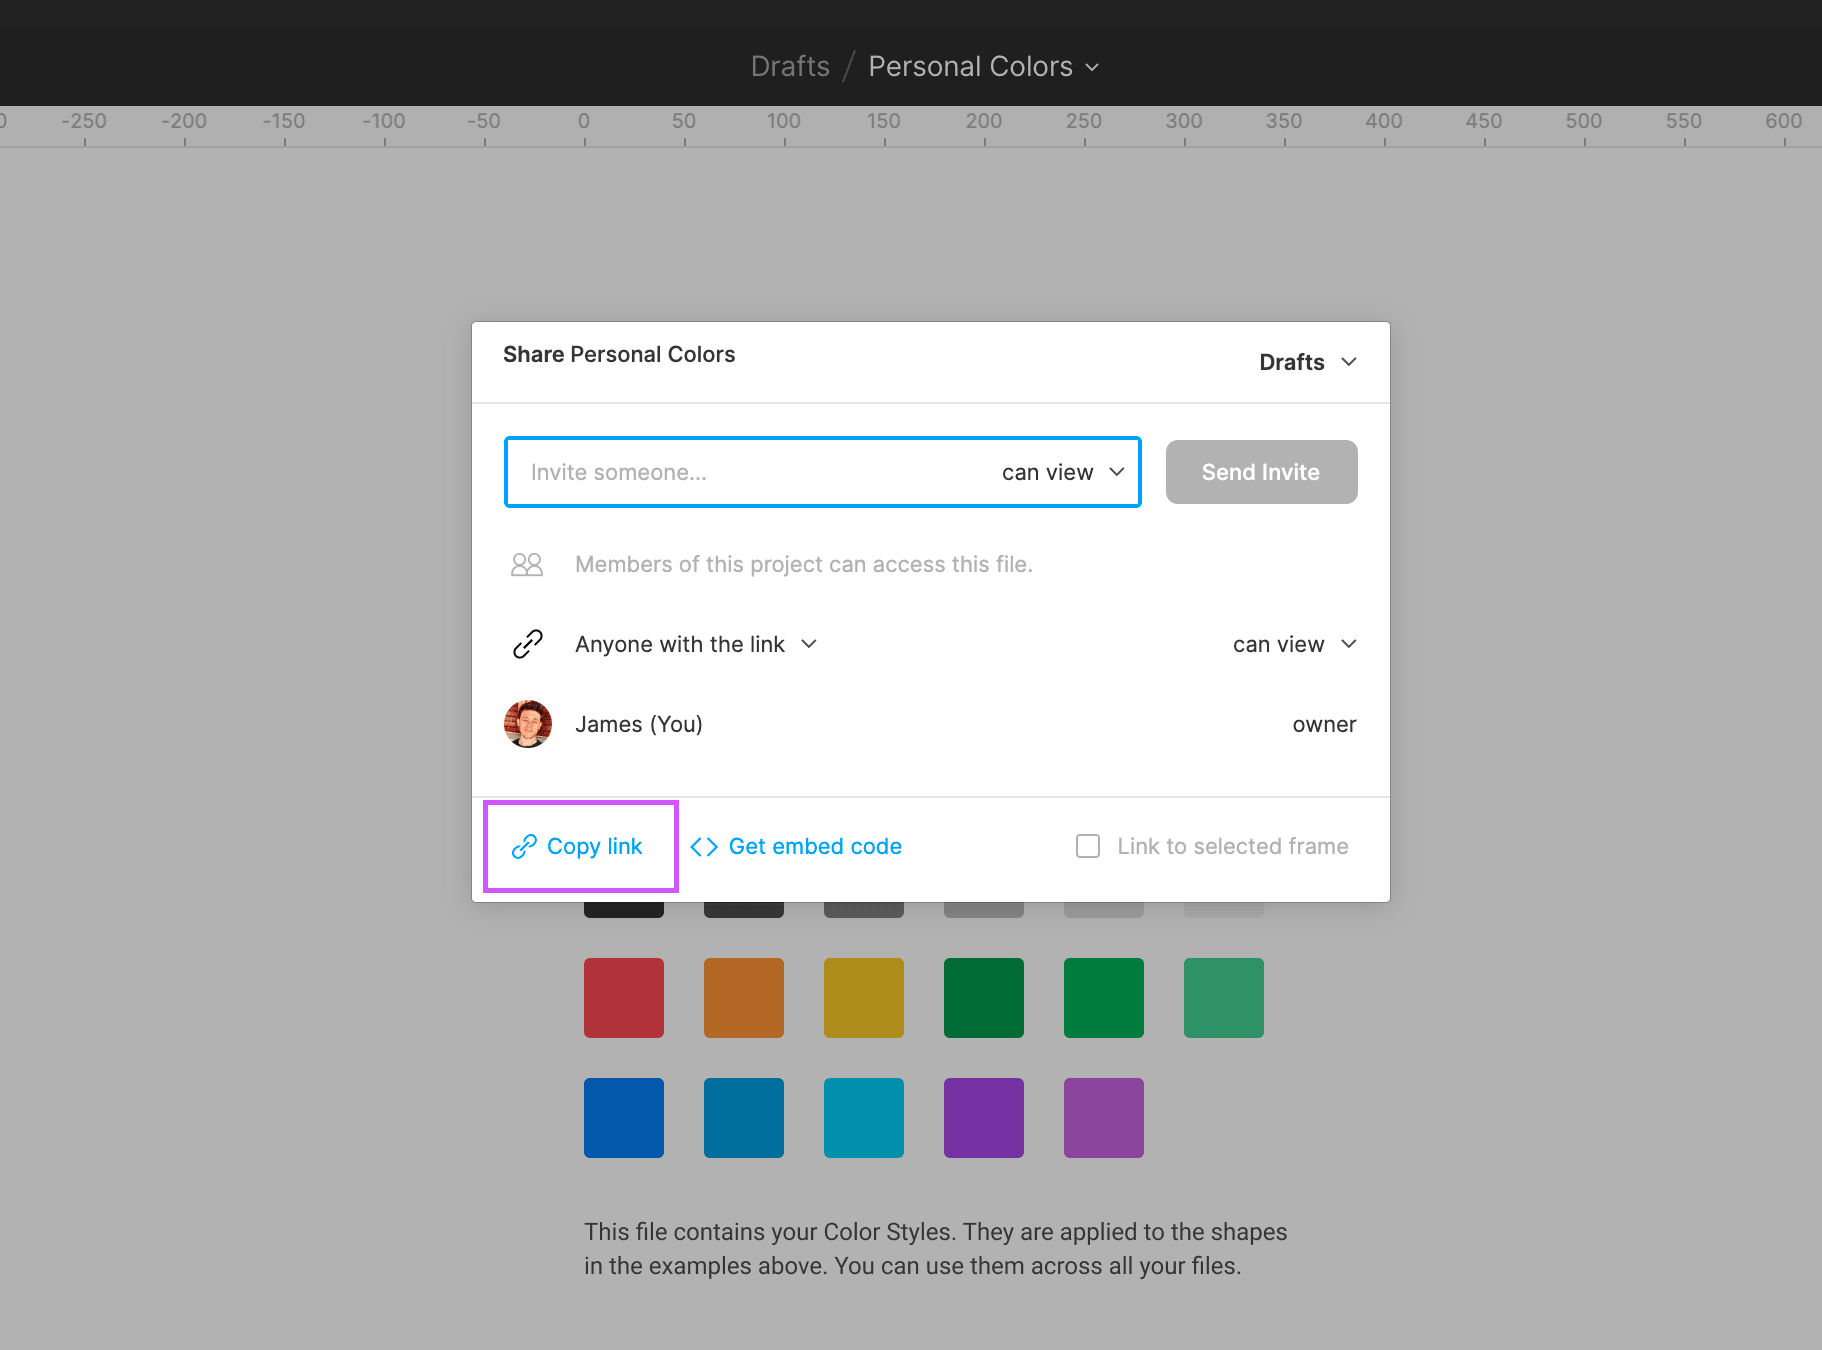Select the deep purple color swatch
The width and height of the screenshot is (1822, 1350).
pyautogui.click(x=984, y=1118)
